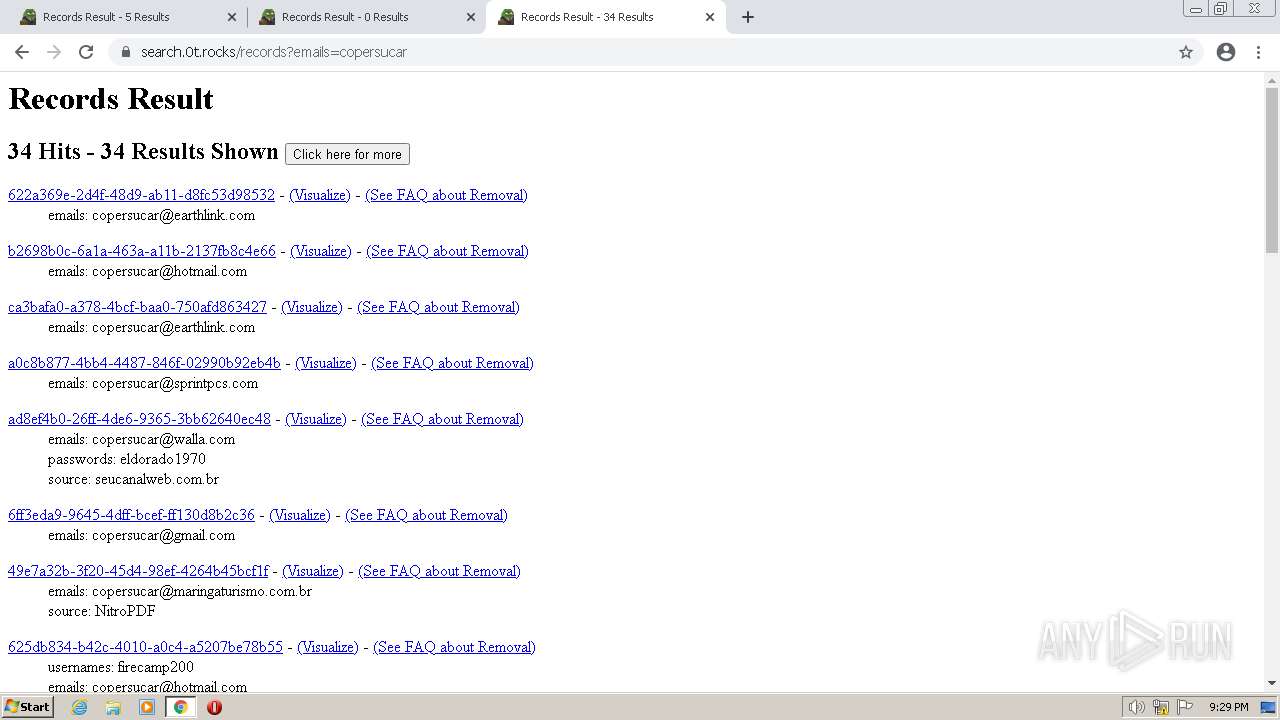Screen dimensions: 1280x720
Task: Open Windows Explorer folder in taskbar
Action: 113,707
